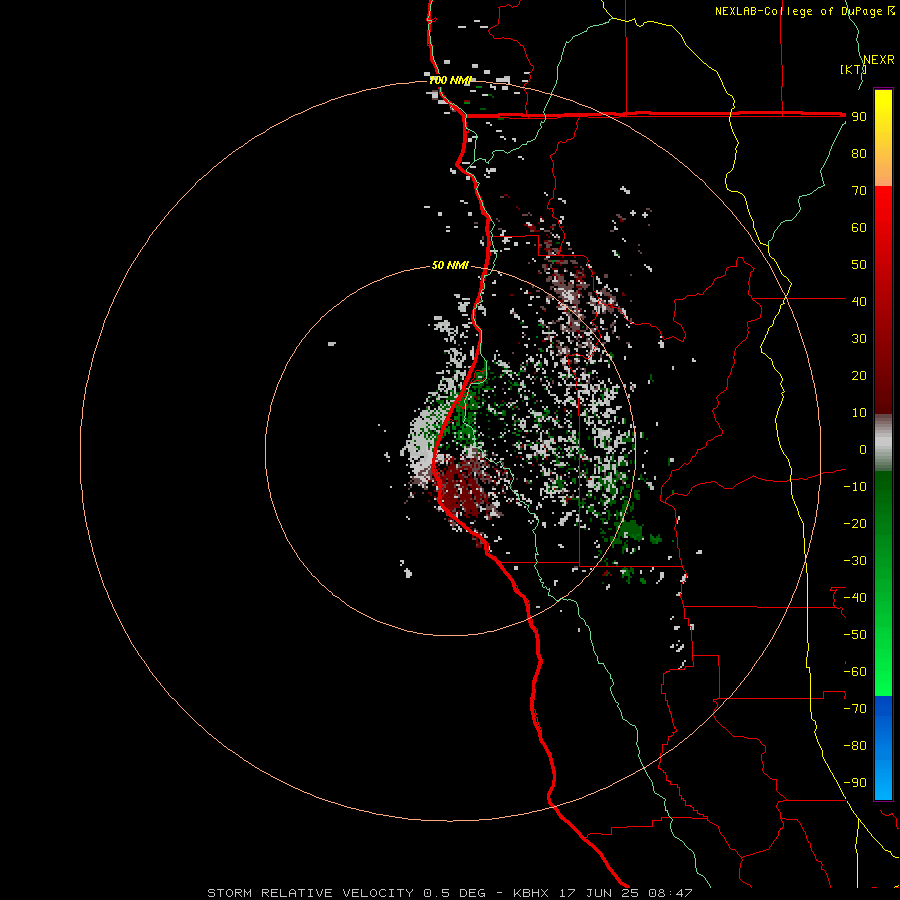Select the -50 knot scale value
Screen dimensions: 900x900
855,635
